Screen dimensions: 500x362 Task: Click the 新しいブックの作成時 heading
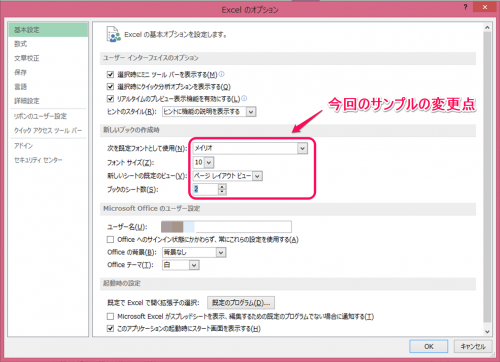pyautogui.click(x=131, y=130)
